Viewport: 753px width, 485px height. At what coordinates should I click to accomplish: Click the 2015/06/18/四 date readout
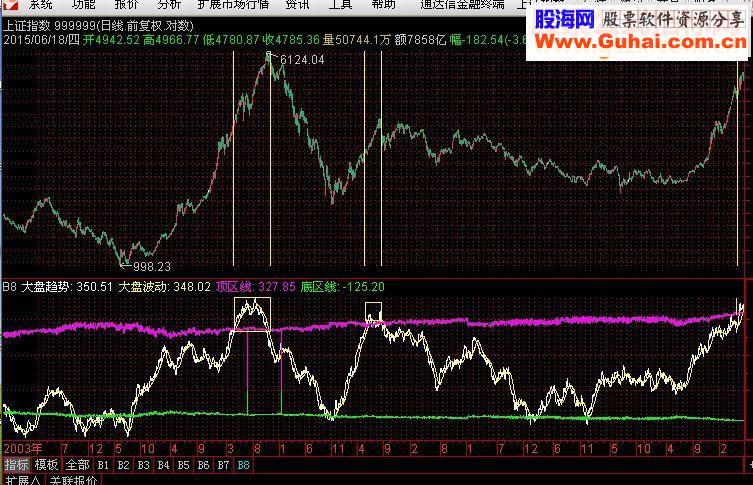[x=41, y=40]
